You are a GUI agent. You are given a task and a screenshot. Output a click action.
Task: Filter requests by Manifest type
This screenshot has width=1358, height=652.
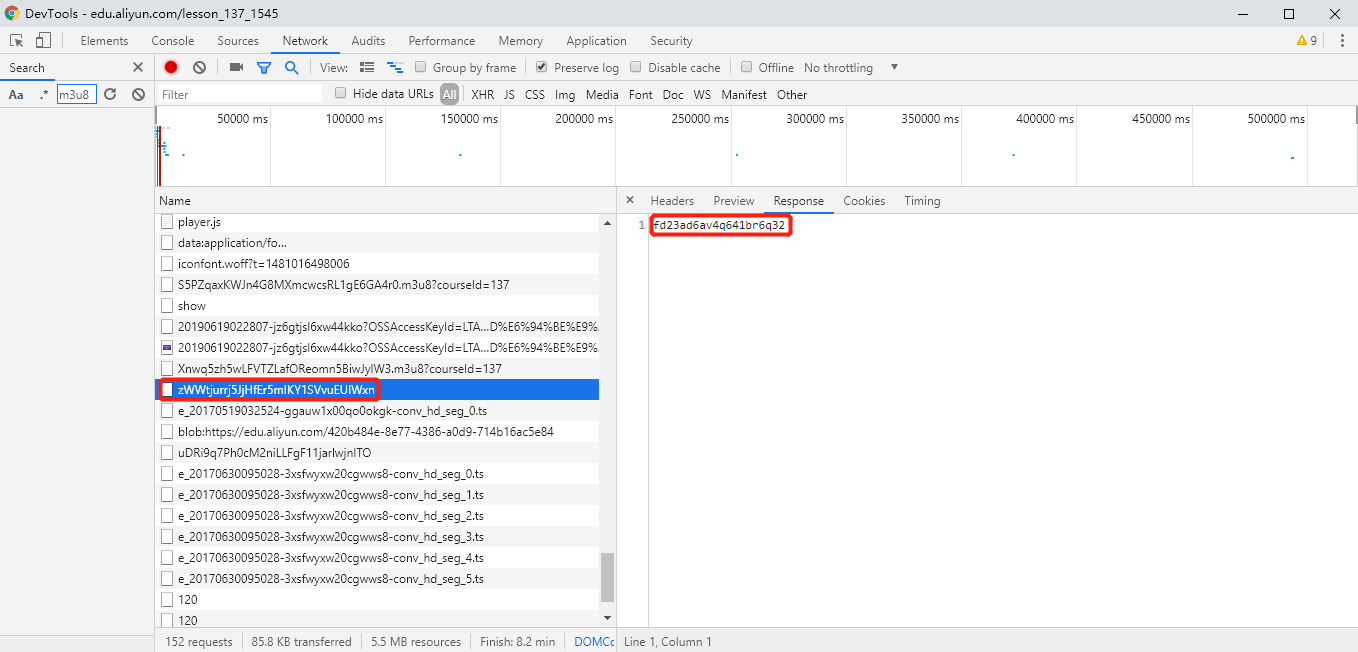[x=744, y=94]
